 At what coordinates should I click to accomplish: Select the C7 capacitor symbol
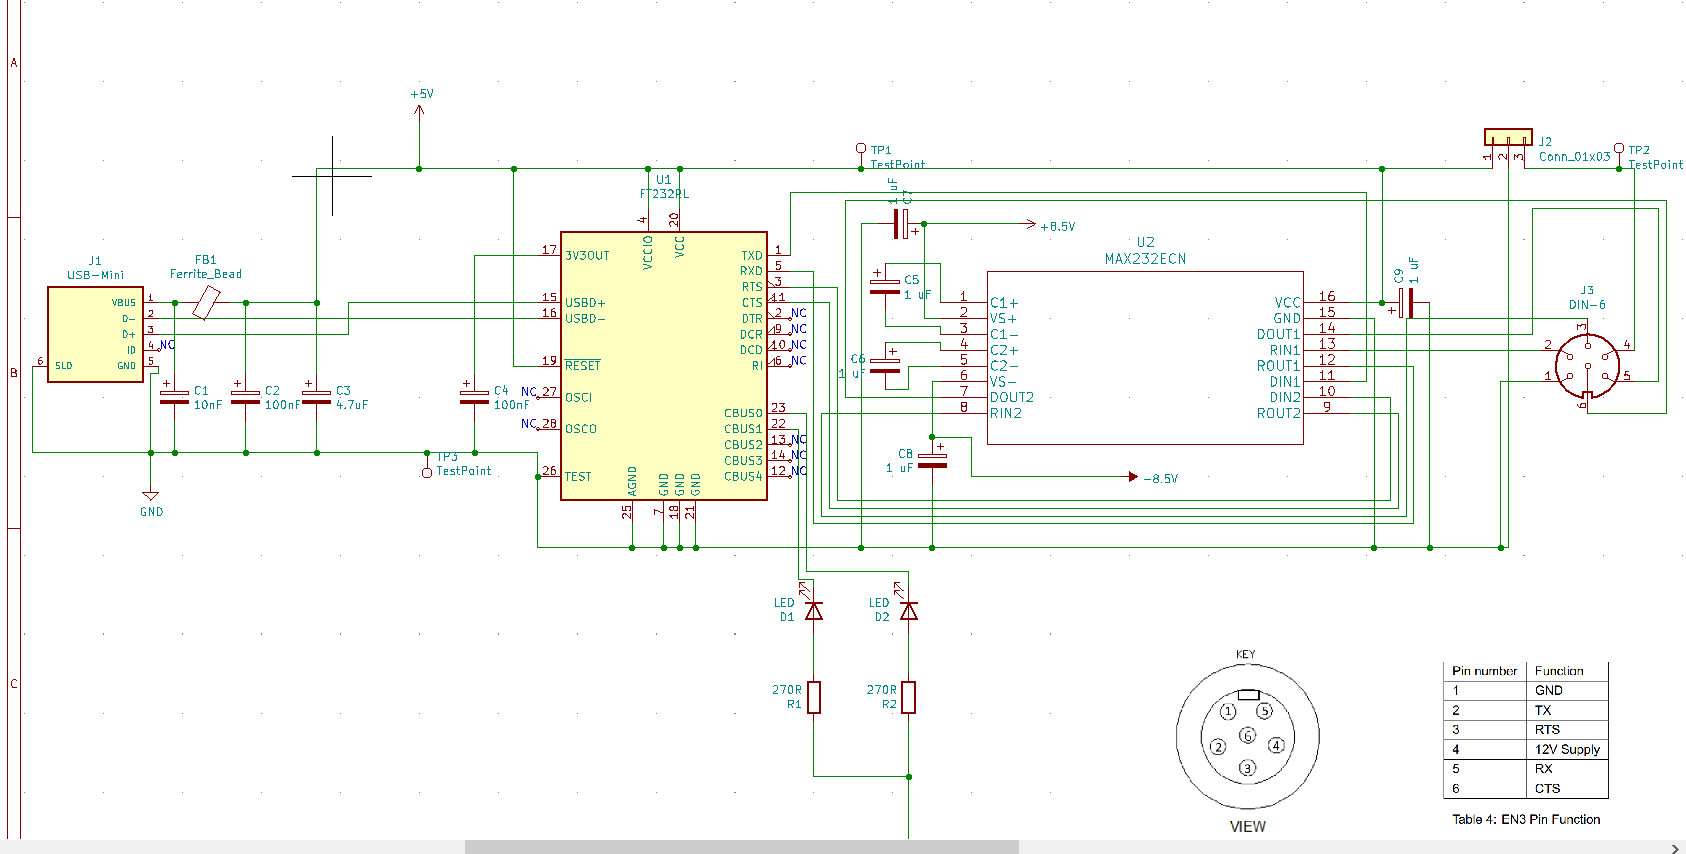click(x=904, y=224)
